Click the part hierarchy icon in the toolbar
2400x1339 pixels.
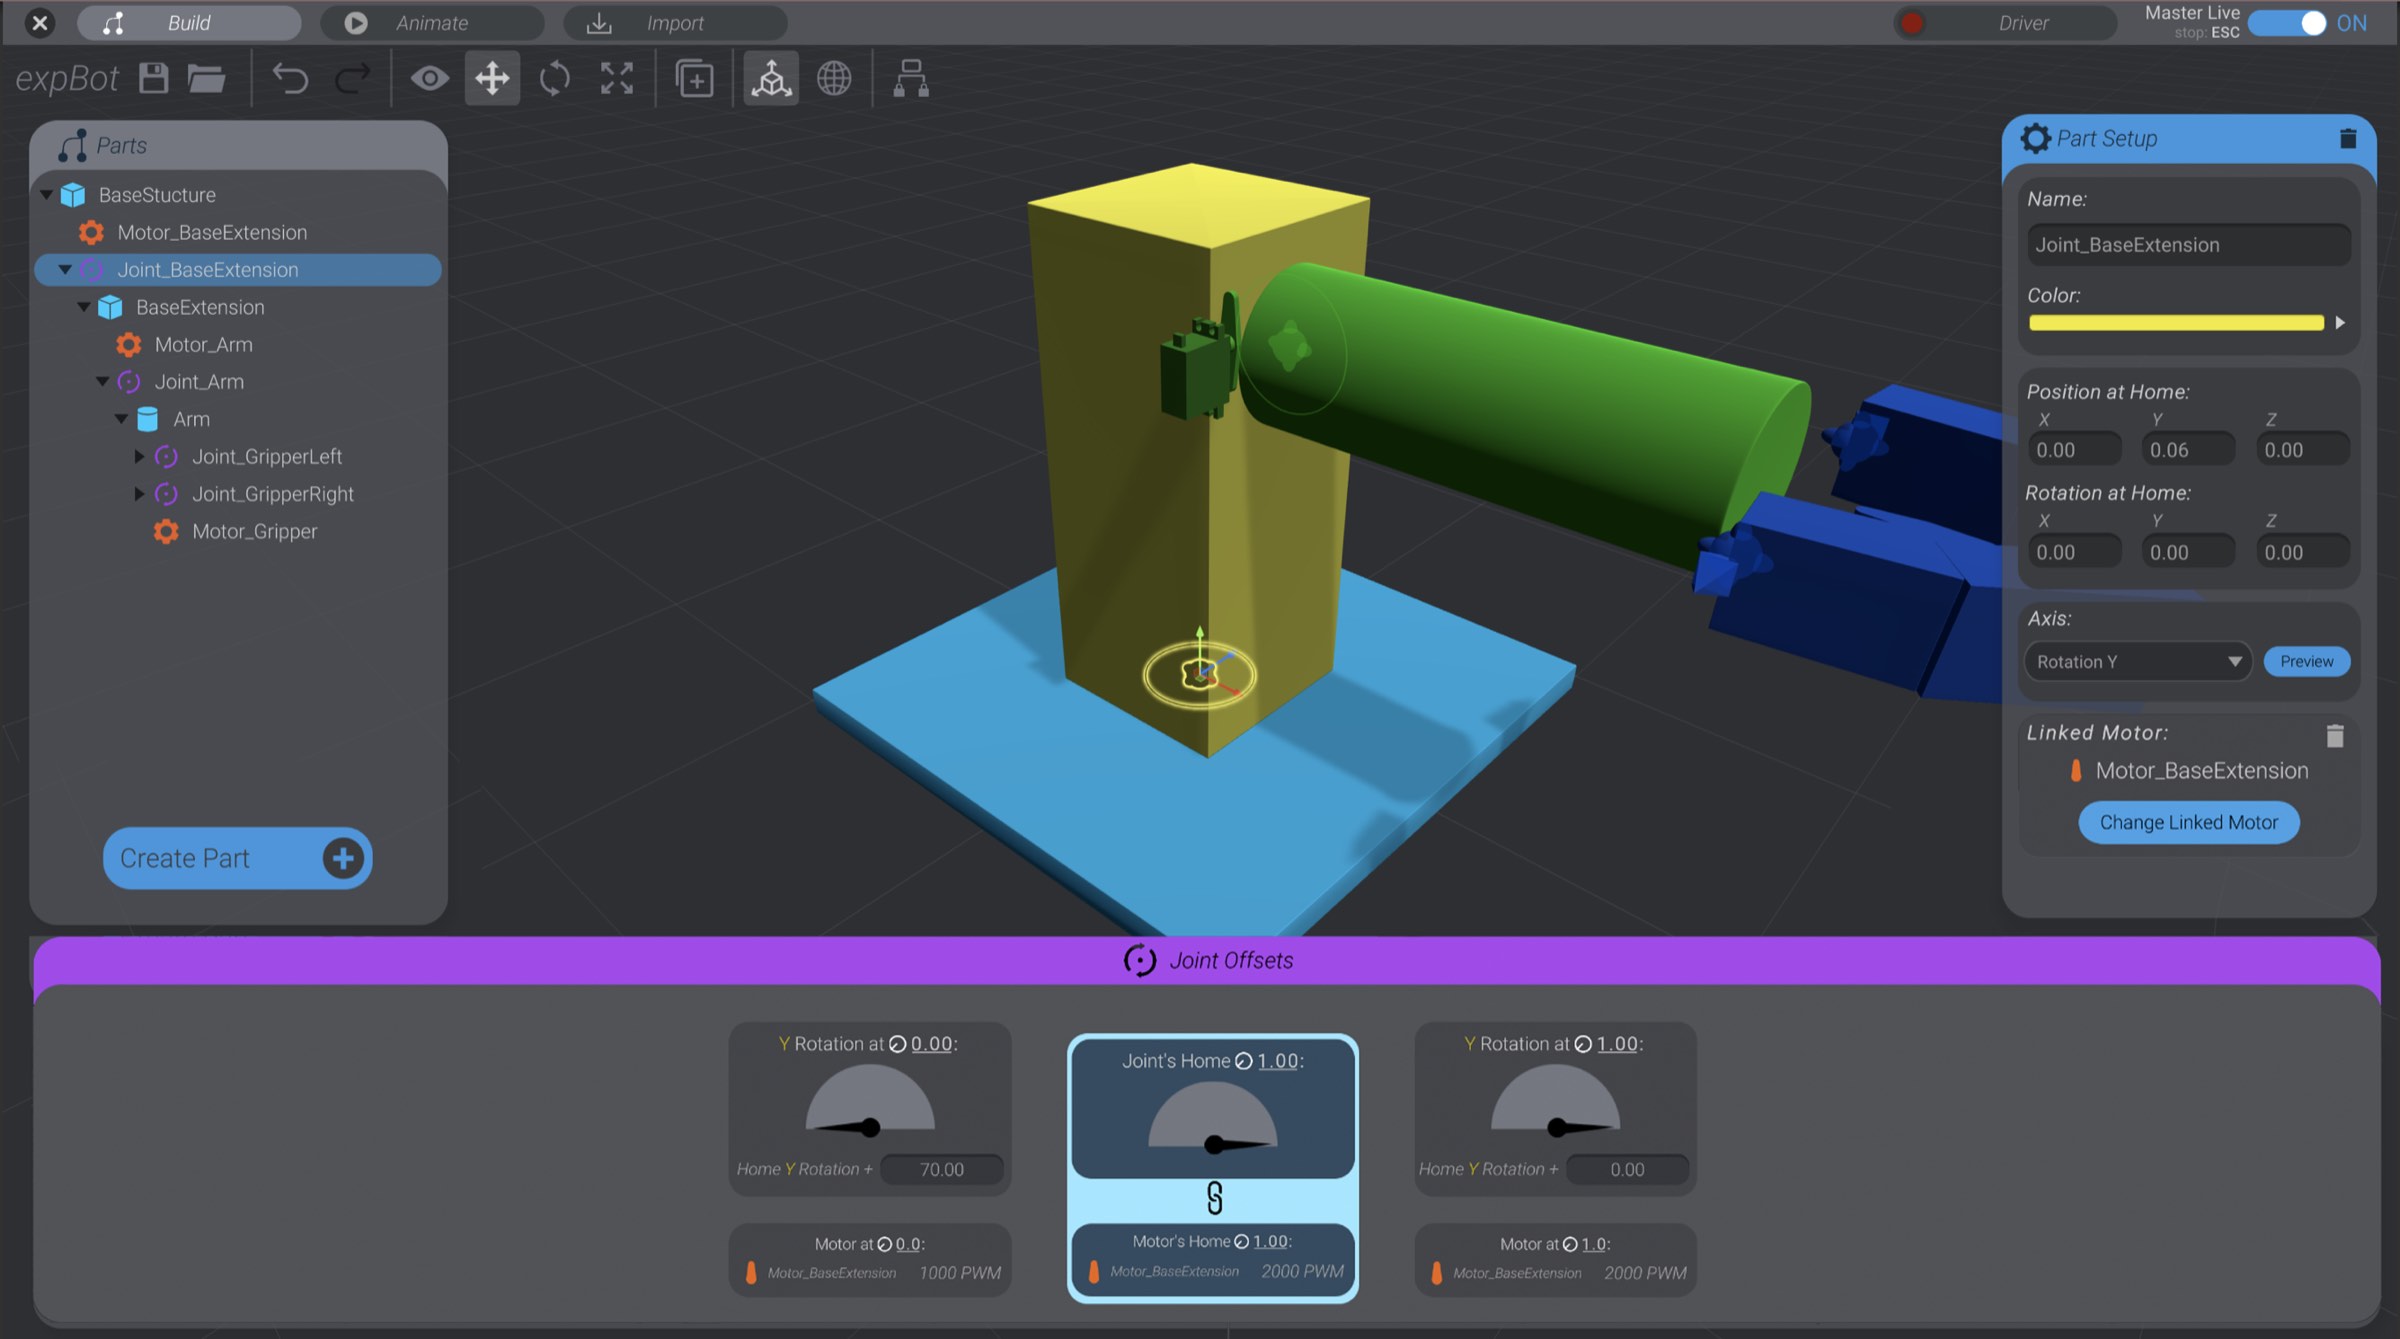(x=908, y=78)
